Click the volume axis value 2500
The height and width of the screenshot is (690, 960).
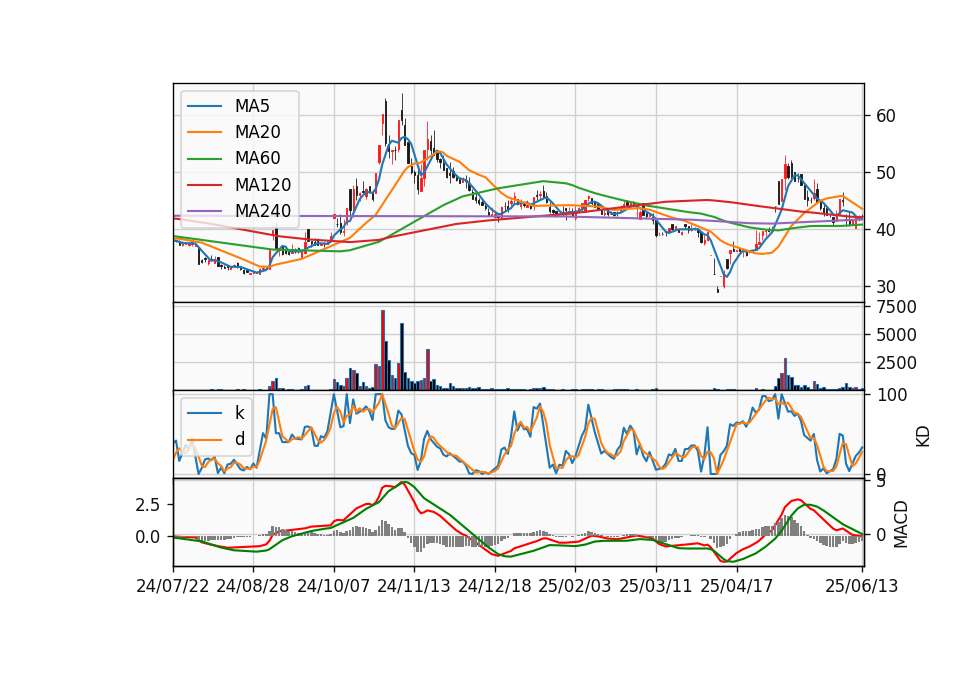[896, 363]
